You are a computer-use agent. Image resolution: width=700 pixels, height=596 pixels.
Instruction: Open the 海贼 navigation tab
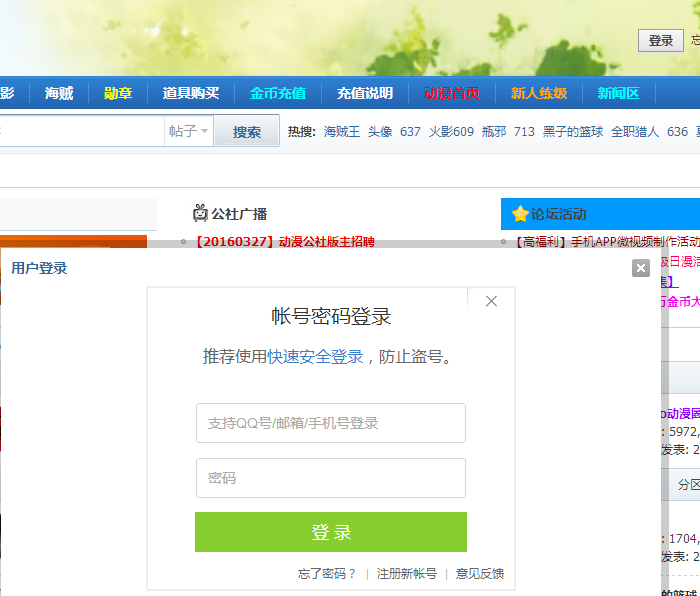click(x=59, y=93)
